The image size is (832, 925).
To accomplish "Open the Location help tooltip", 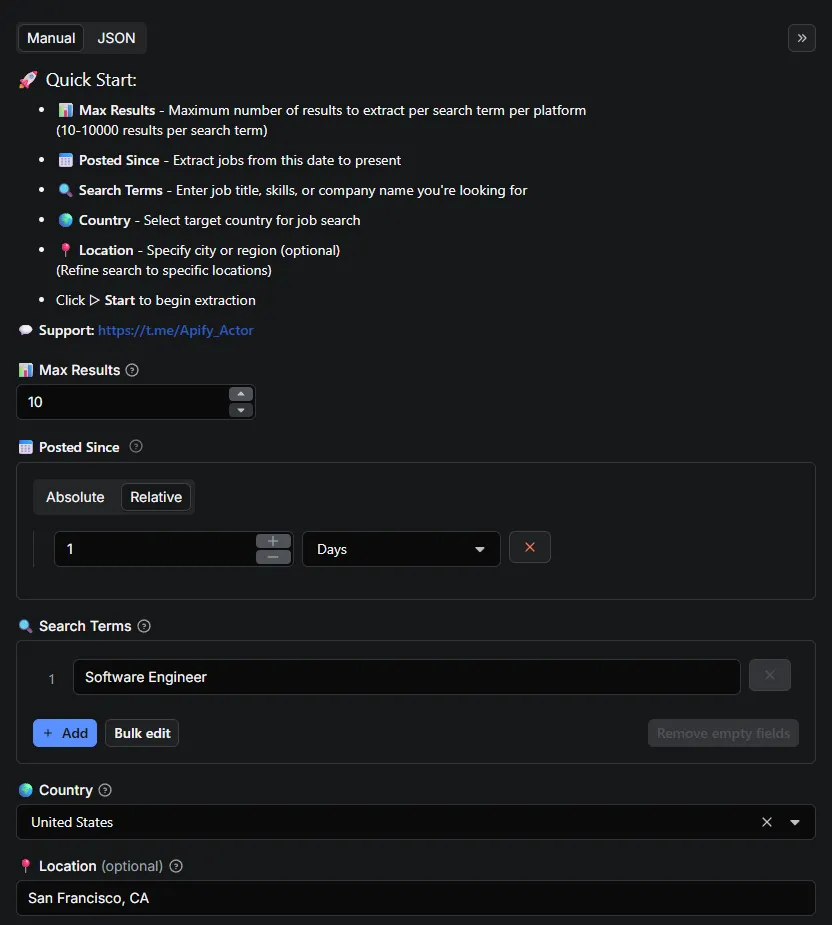I will (x=175, y=866).
